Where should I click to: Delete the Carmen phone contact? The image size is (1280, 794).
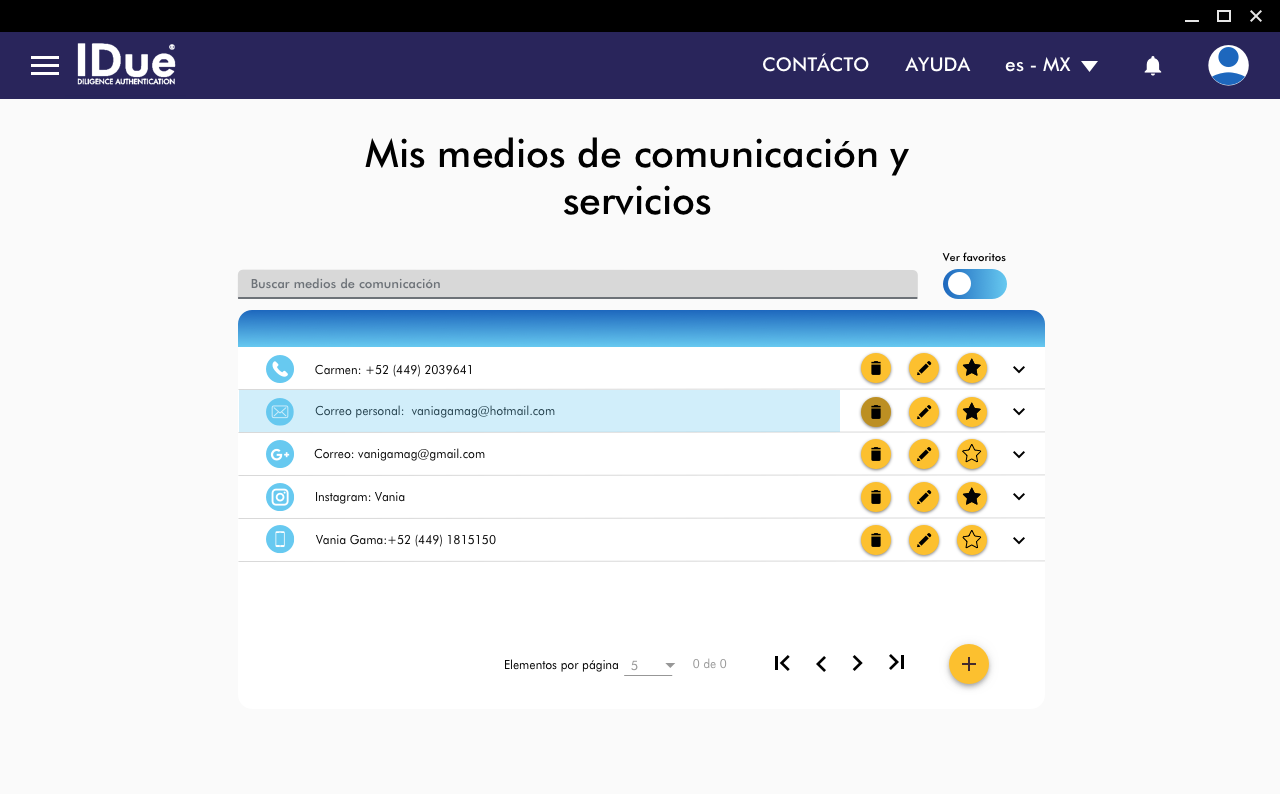click(x=875, y=369)
